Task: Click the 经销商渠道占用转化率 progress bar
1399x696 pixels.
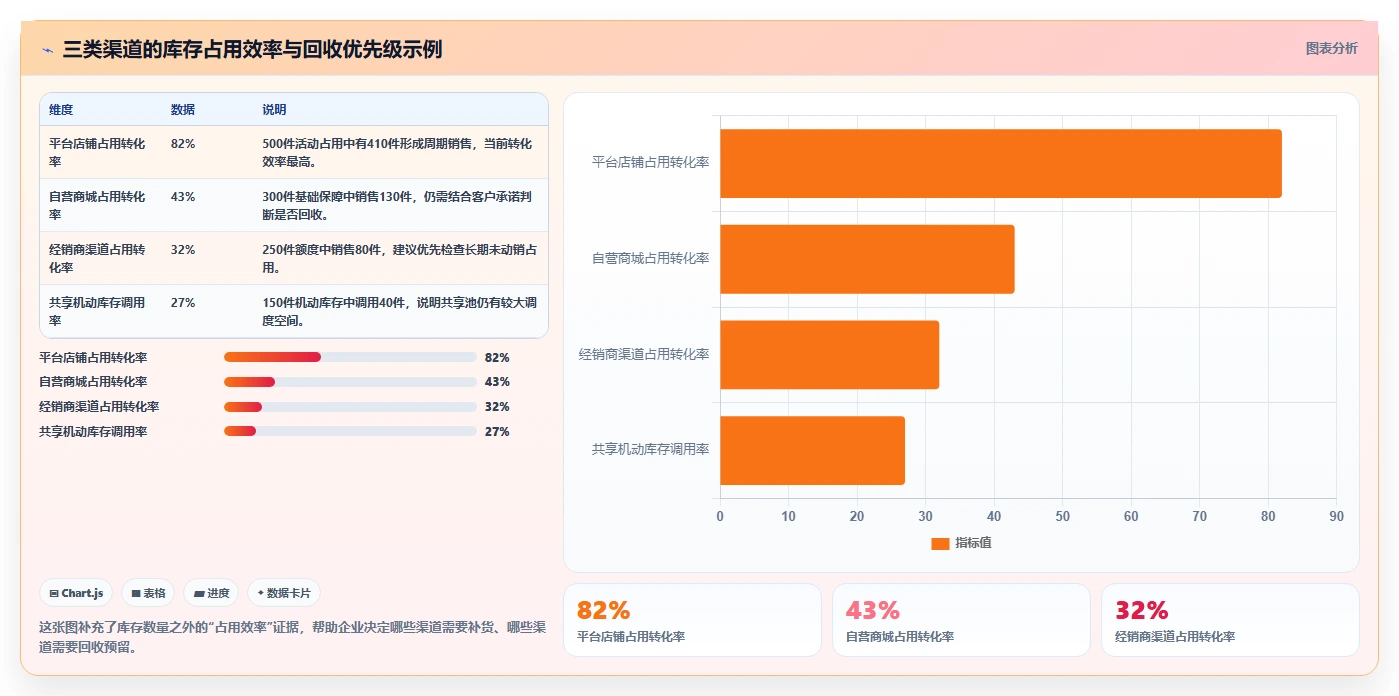Action: [x=350, y=407]
